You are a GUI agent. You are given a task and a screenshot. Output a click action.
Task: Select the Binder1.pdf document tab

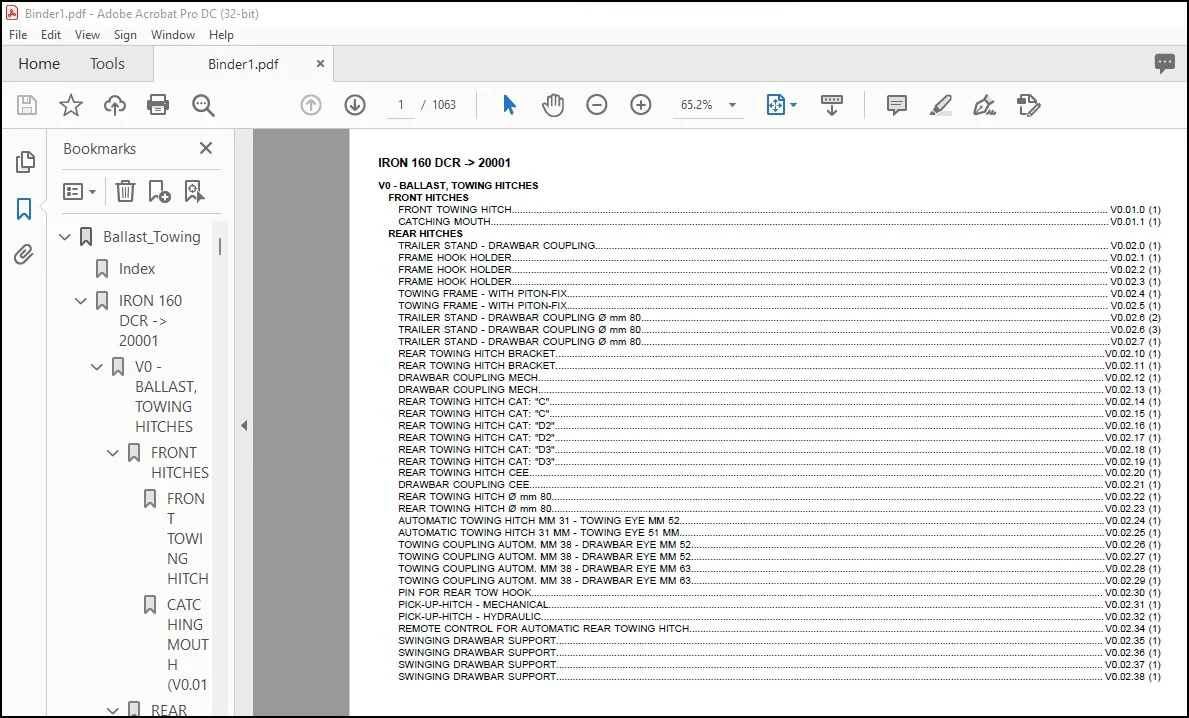coord(243,64)
